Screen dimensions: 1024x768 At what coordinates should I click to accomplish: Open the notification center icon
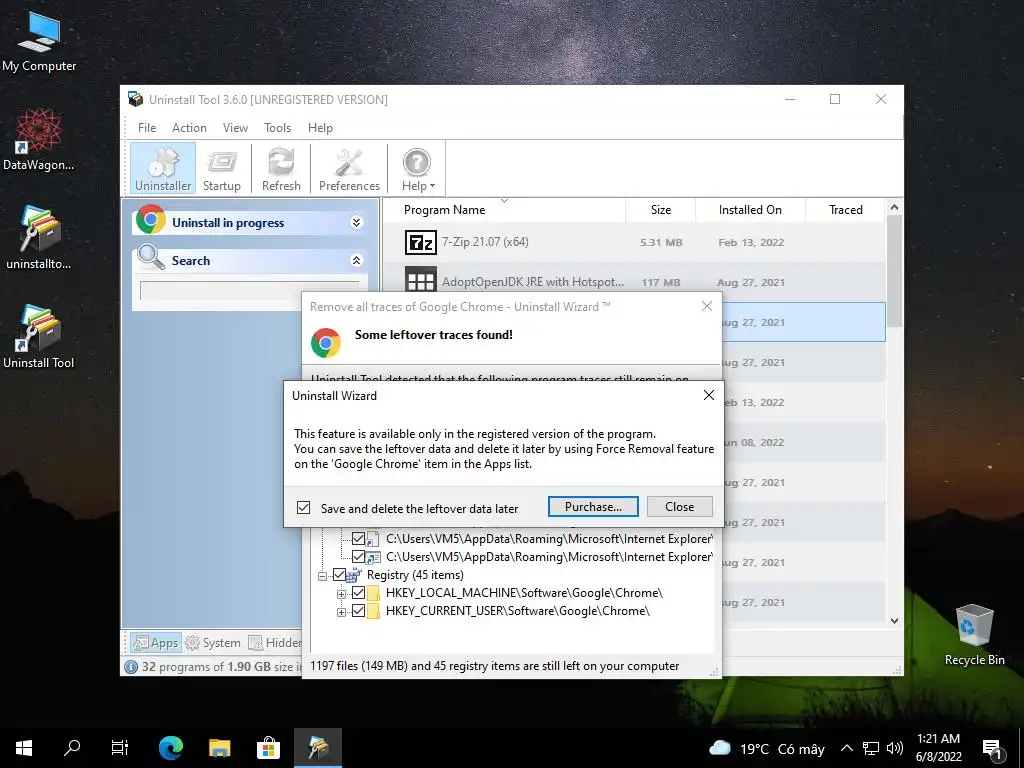click(x=992, y=749)
